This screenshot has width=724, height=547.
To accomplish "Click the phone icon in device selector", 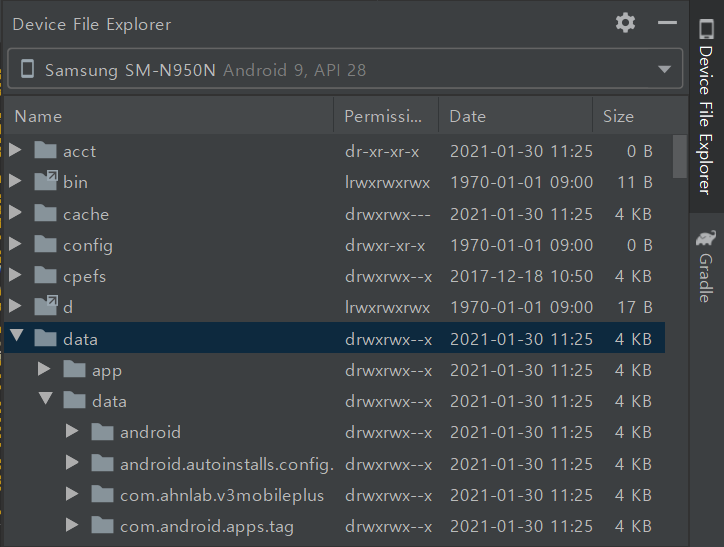I will [28, 69].
